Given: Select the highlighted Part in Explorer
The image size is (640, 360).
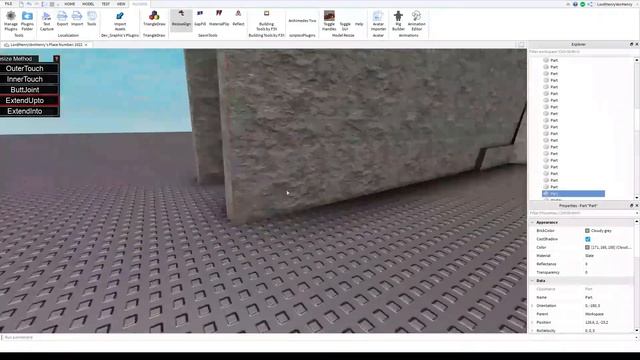Looking at the screenshot, I should [x=573, y=193].
